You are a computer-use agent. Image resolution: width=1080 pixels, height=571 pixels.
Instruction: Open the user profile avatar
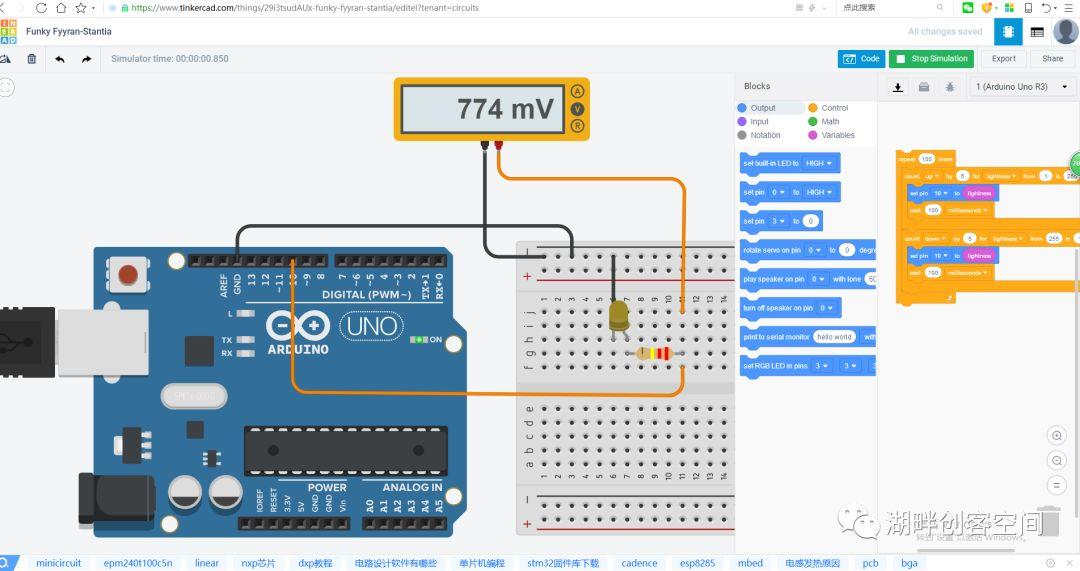coord(1066,31)
